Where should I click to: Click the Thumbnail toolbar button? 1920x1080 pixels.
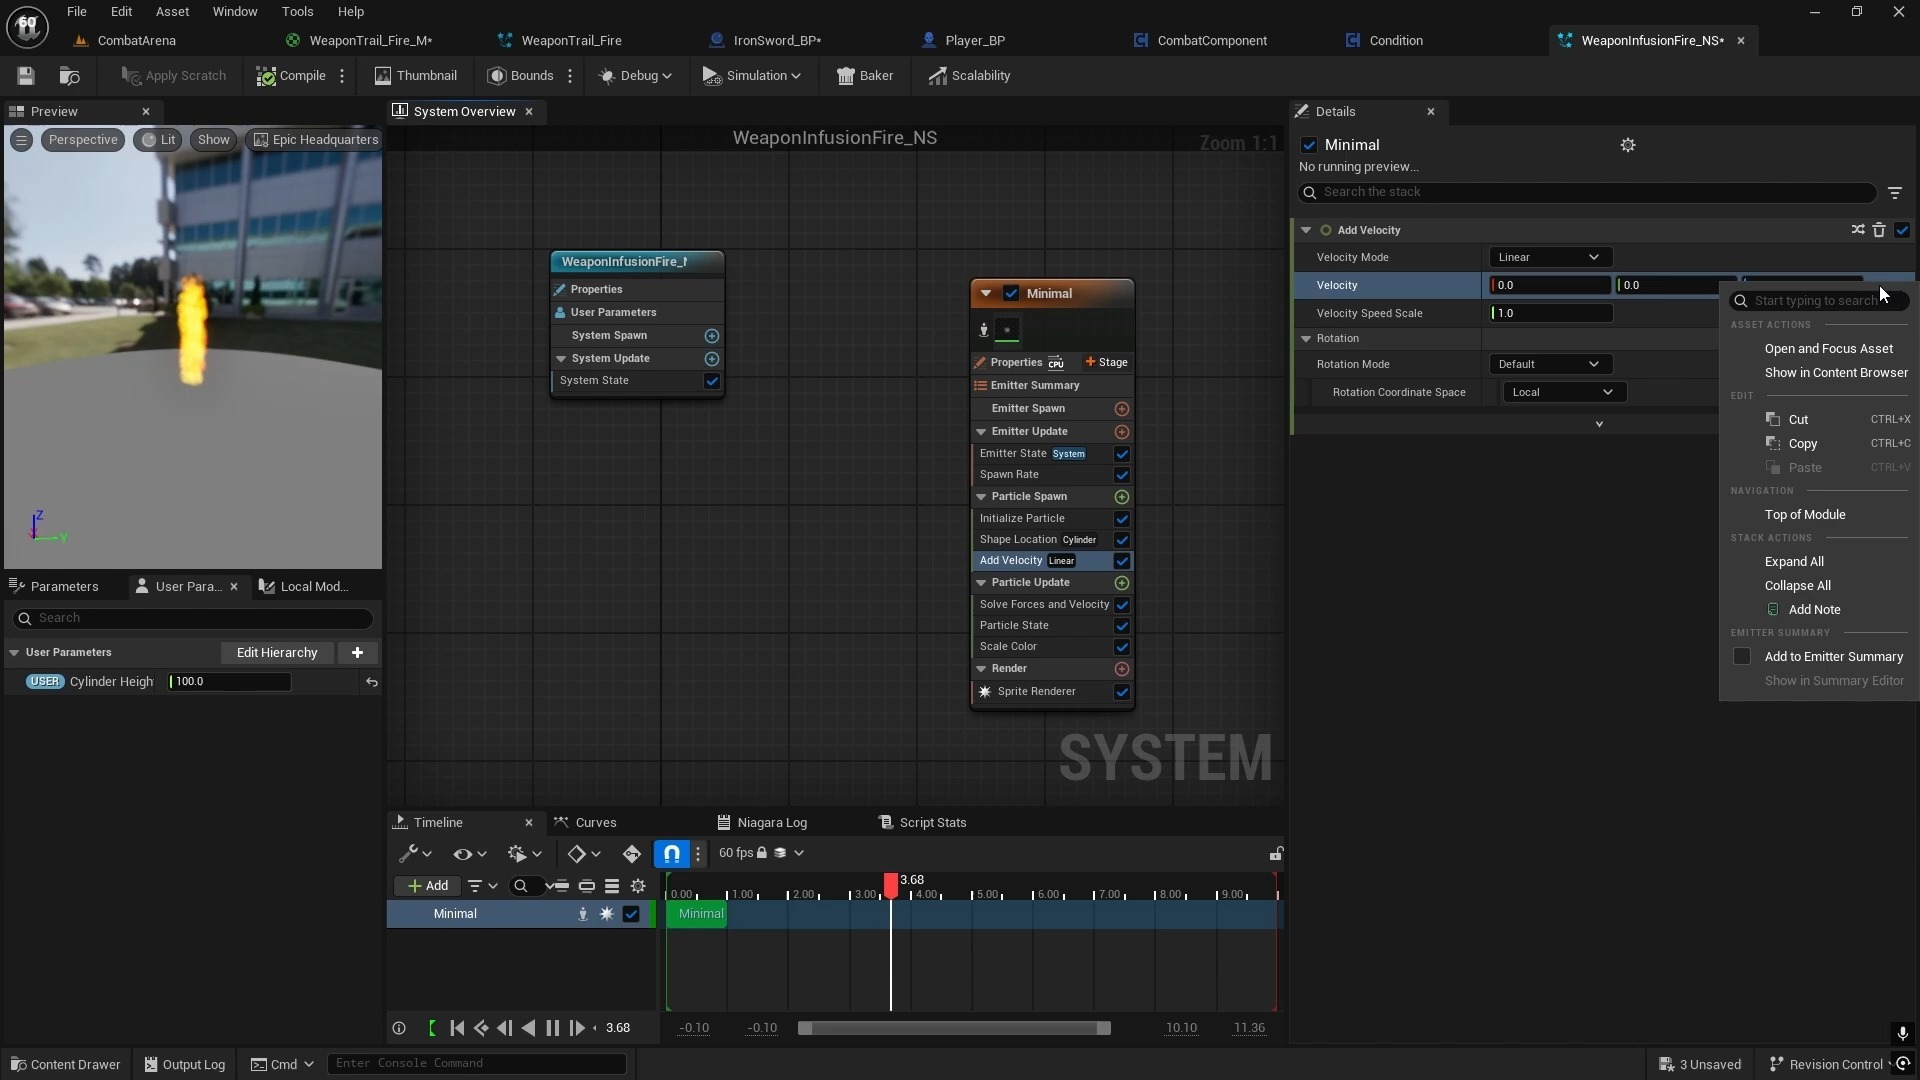click(415, 76)
